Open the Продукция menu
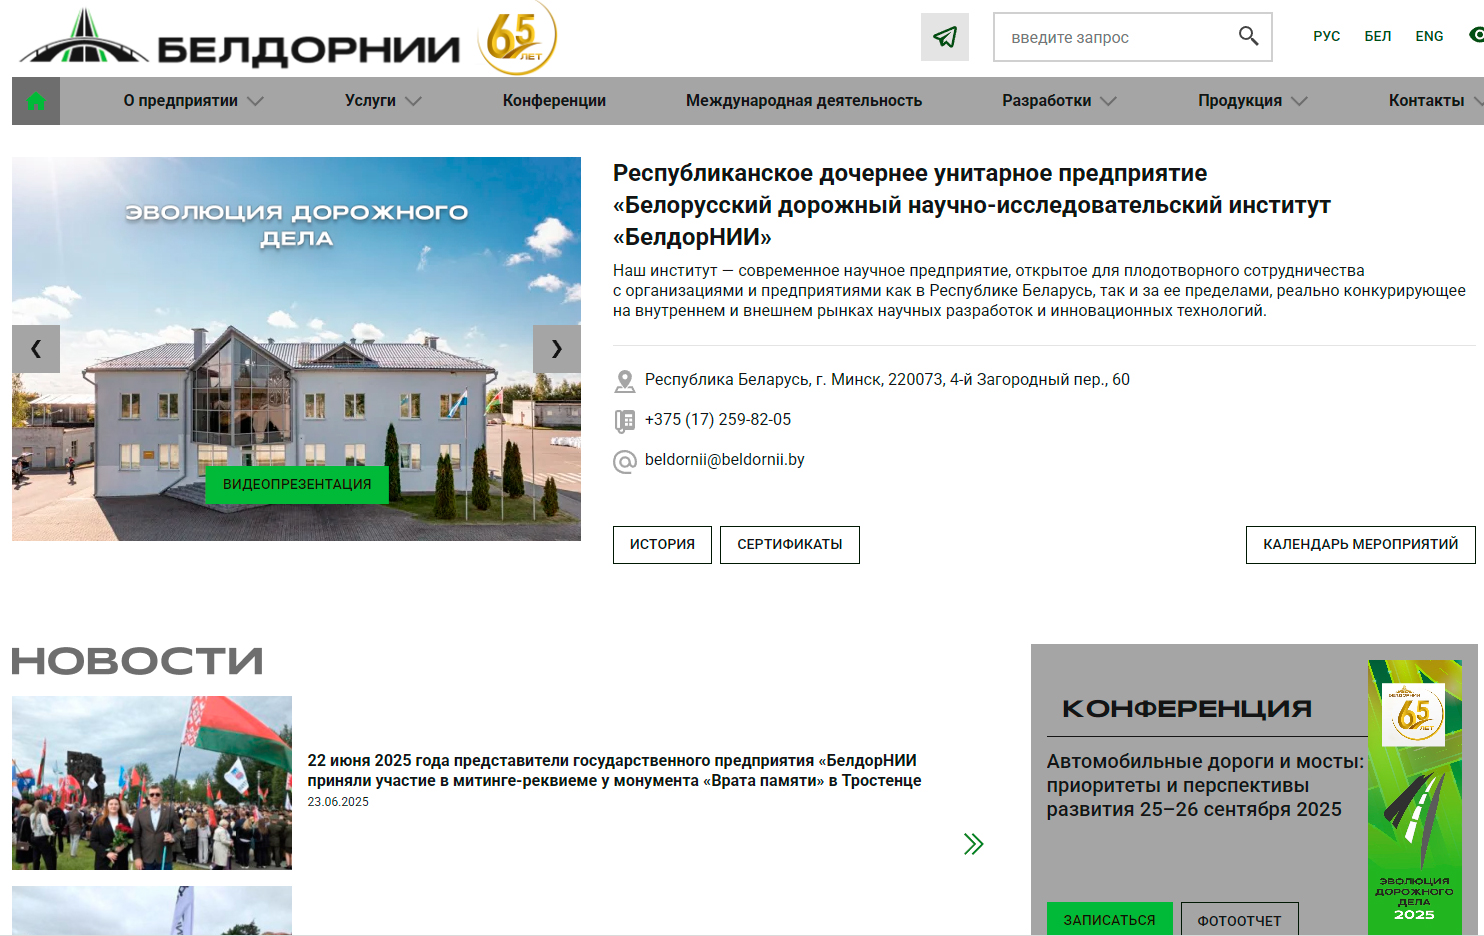 1240,101
